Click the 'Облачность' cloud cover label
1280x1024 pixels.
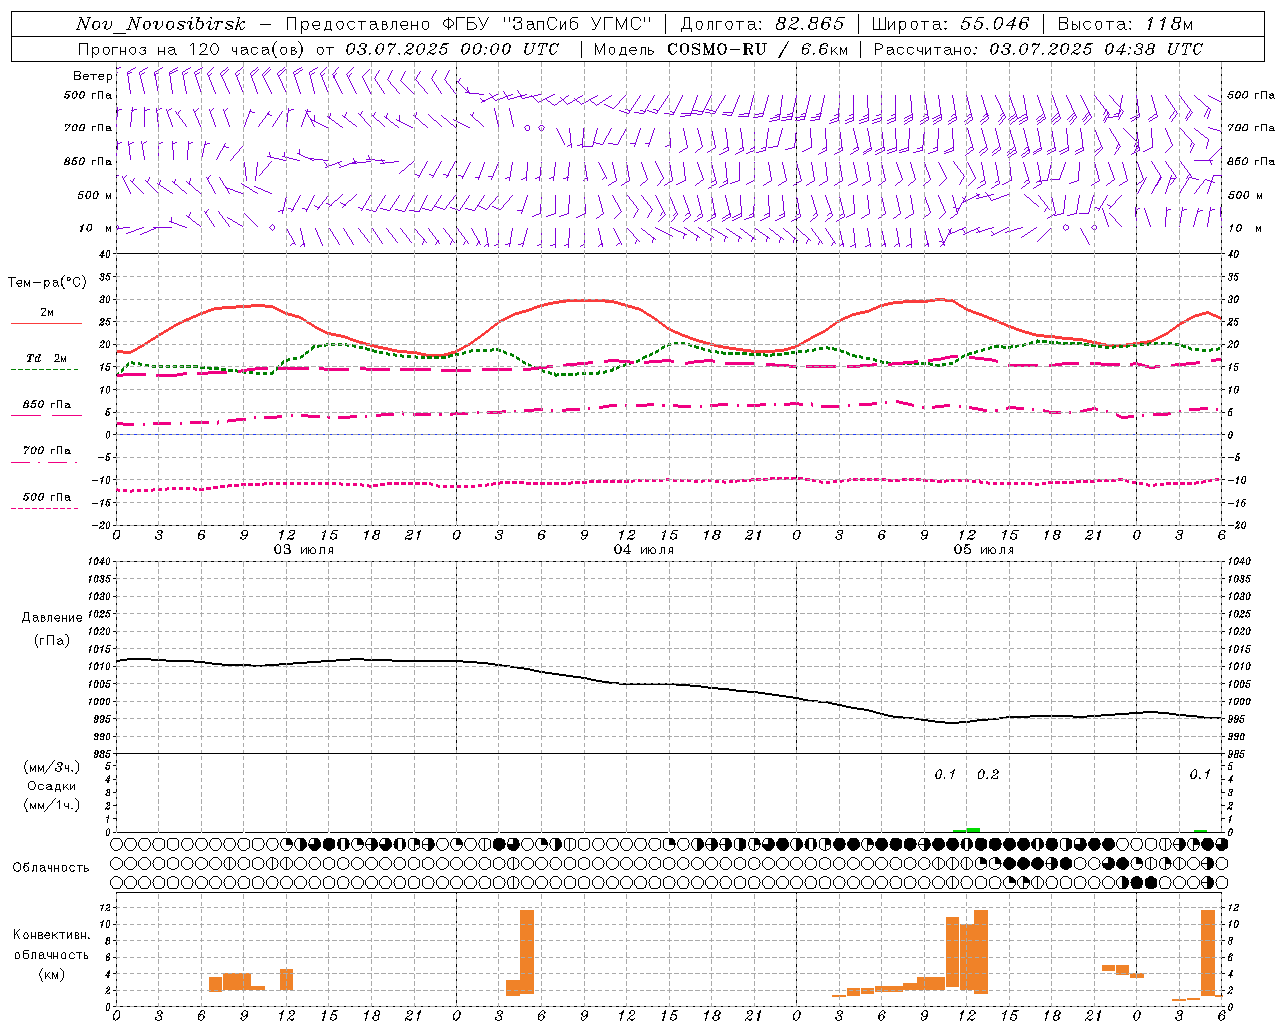pyautogui.click(x=51, y=868)
